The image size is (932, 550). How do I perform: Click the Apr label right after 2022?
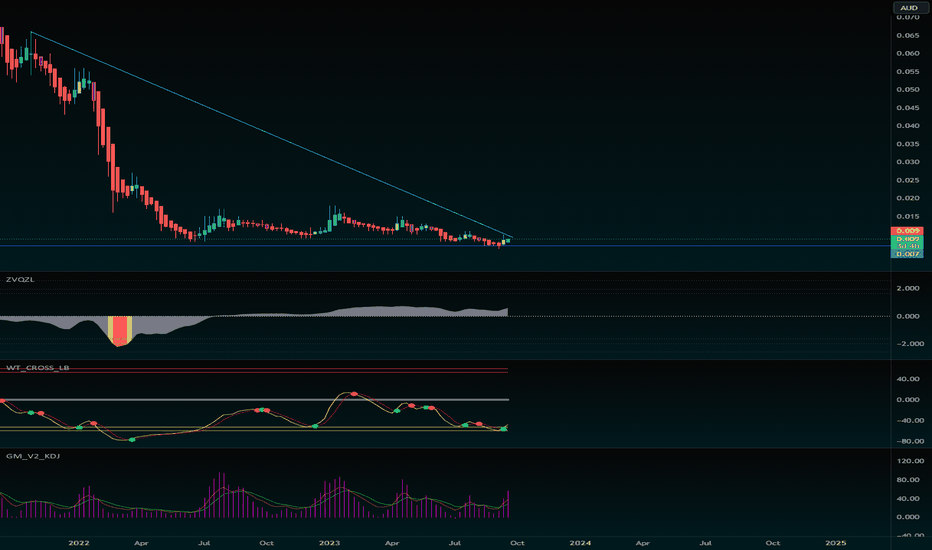coord(141,543)
